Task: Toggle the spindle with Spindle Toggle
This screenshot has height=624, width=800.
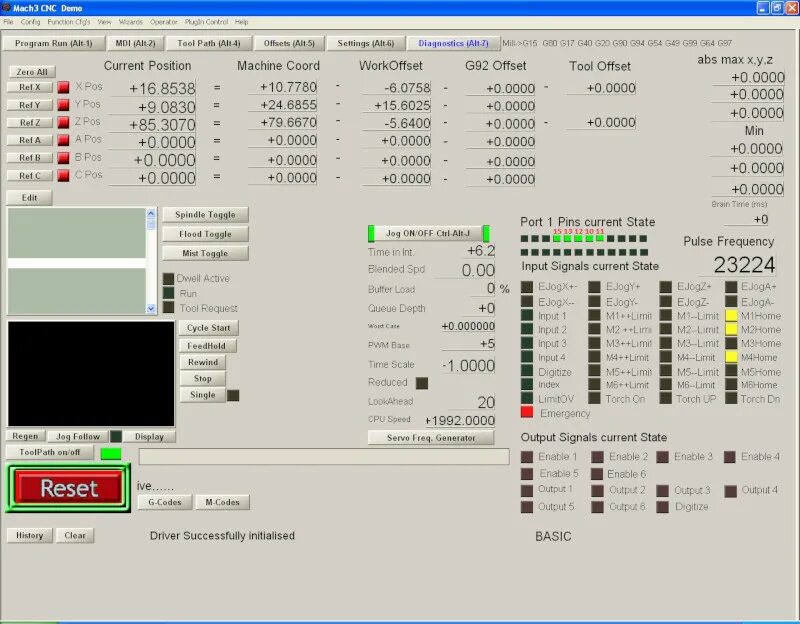Action: tap(206, 215)
